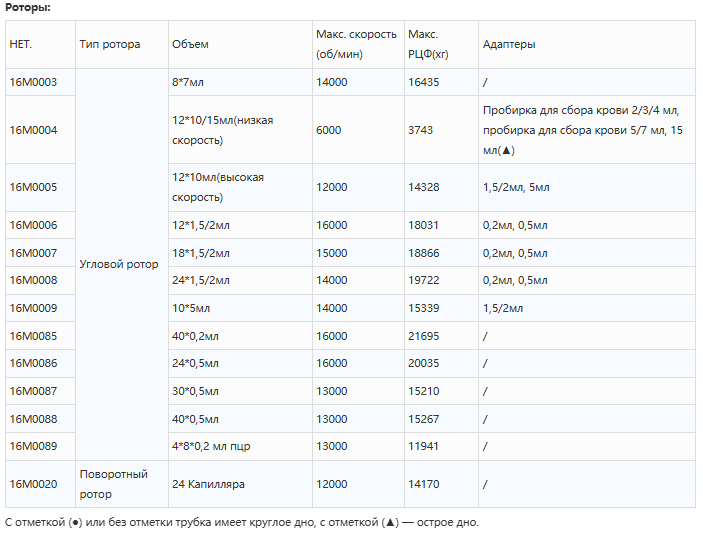703x534 pixels.
Task: Select the 16M0085 rotor code cell
Action: click(x=34, y=336)
